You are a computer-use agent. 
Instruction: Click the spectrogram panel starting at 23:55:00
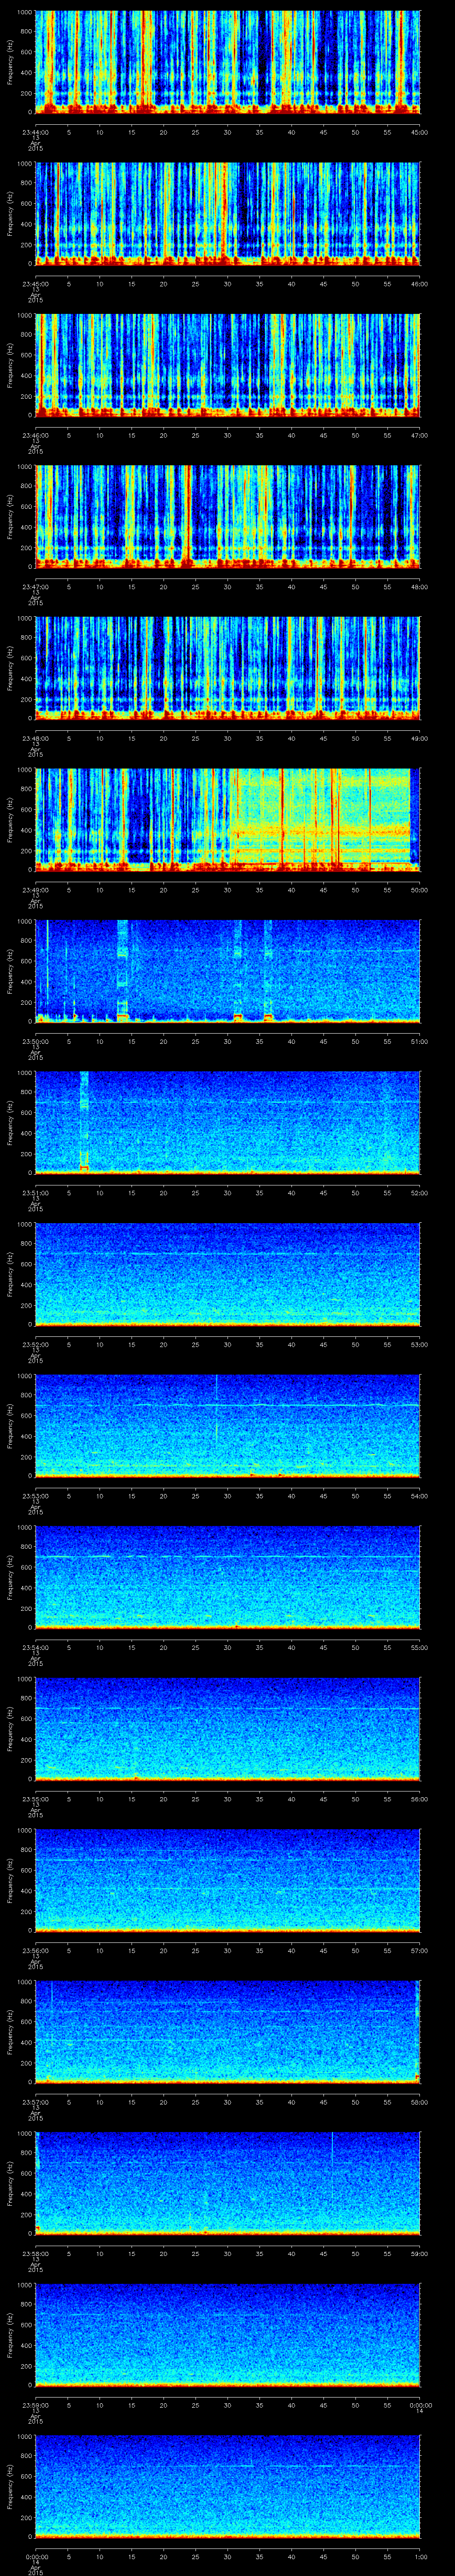point(228,1729)
